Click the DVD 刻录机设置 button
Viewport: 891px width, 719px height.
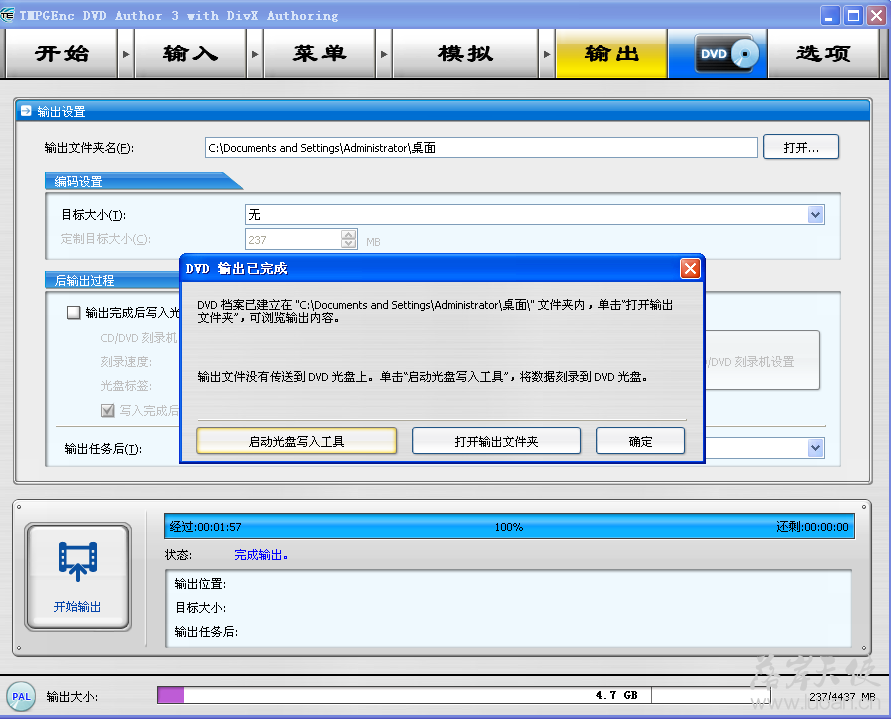click(761, 360)
